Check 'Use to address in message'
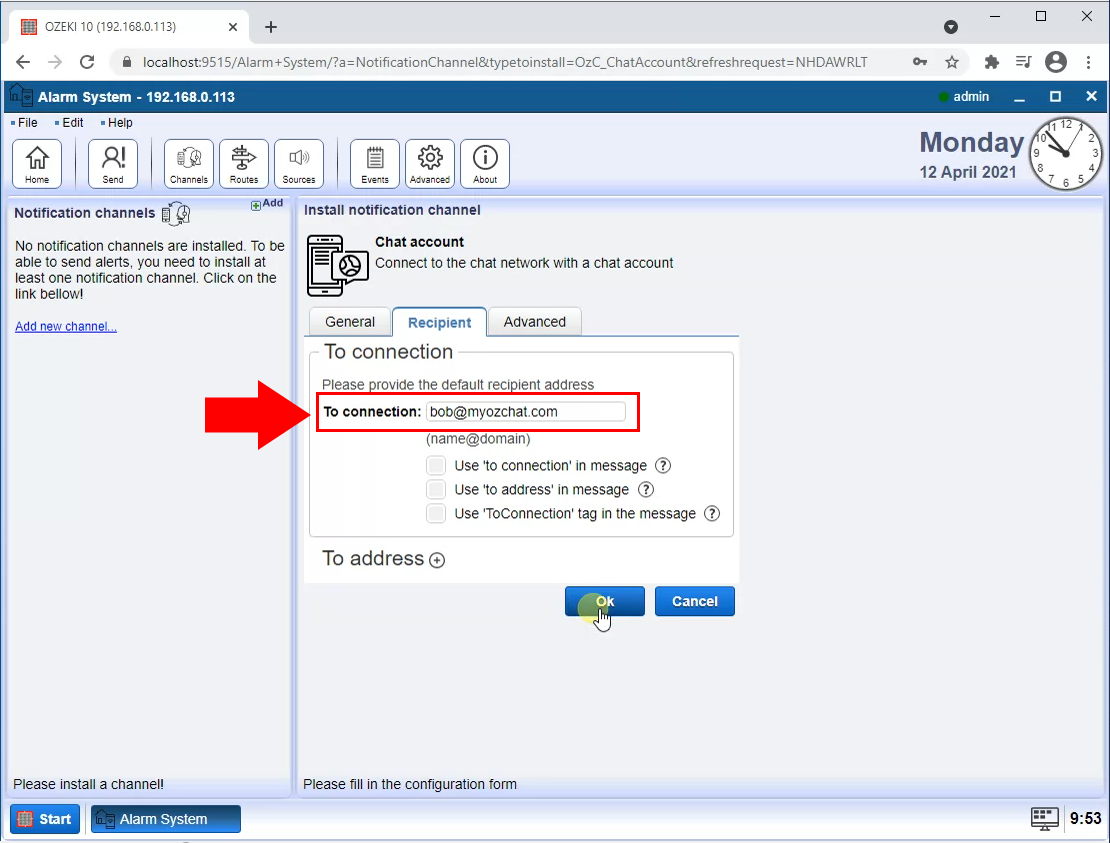The image size is (1110, 843). (436, 489)
